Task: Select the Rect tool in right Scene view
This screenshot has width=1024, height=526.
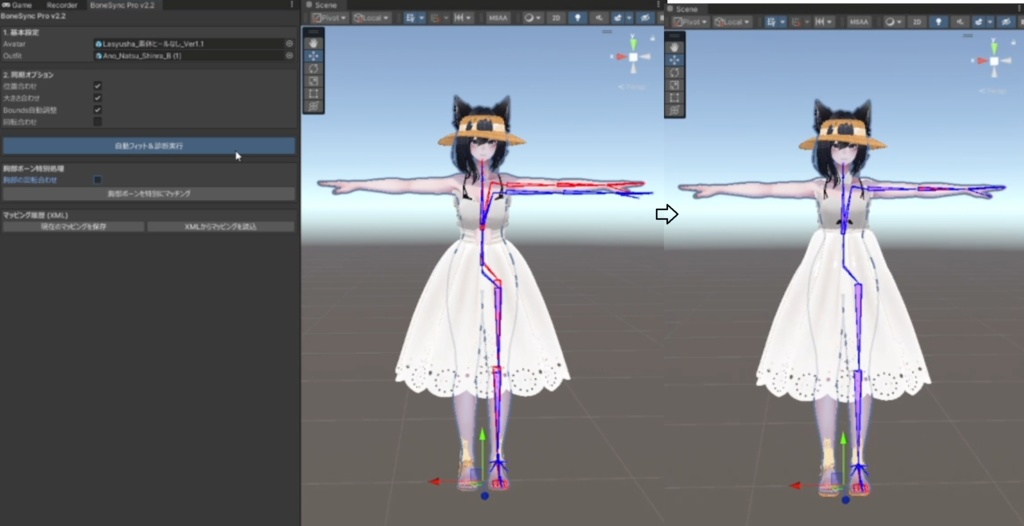Action: (x=675, y=97)
